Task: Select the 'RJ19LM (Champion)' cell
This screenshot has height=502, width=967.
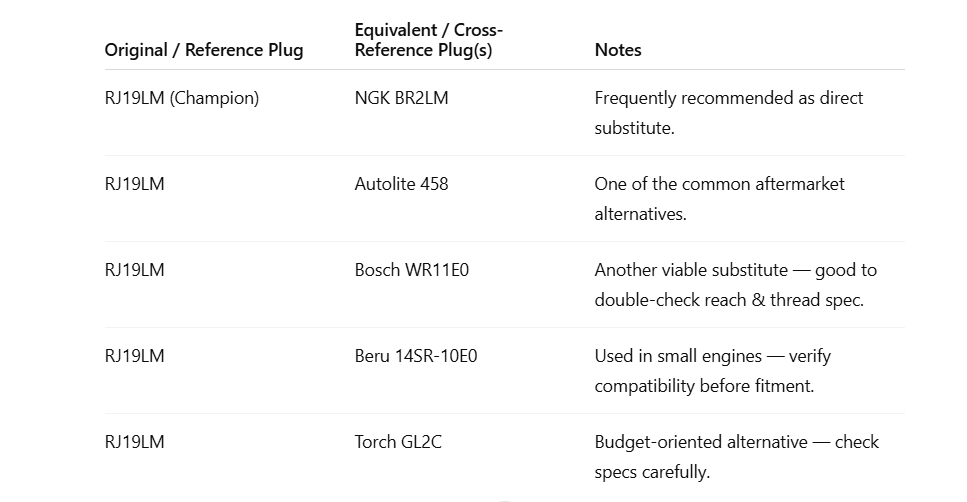Action: tap(181, 98)
